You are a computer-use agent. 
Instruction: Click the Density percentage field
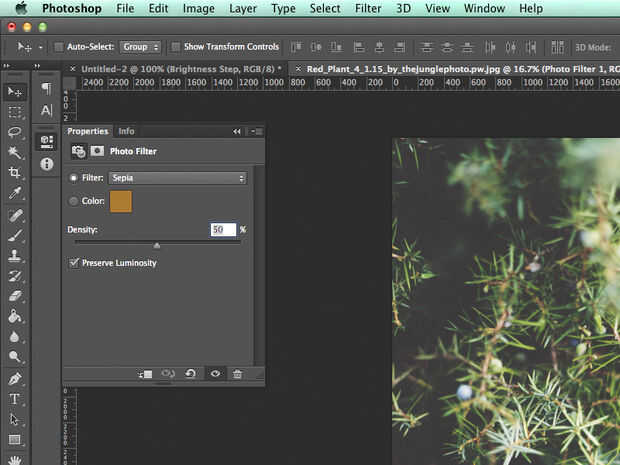point(223,229)
